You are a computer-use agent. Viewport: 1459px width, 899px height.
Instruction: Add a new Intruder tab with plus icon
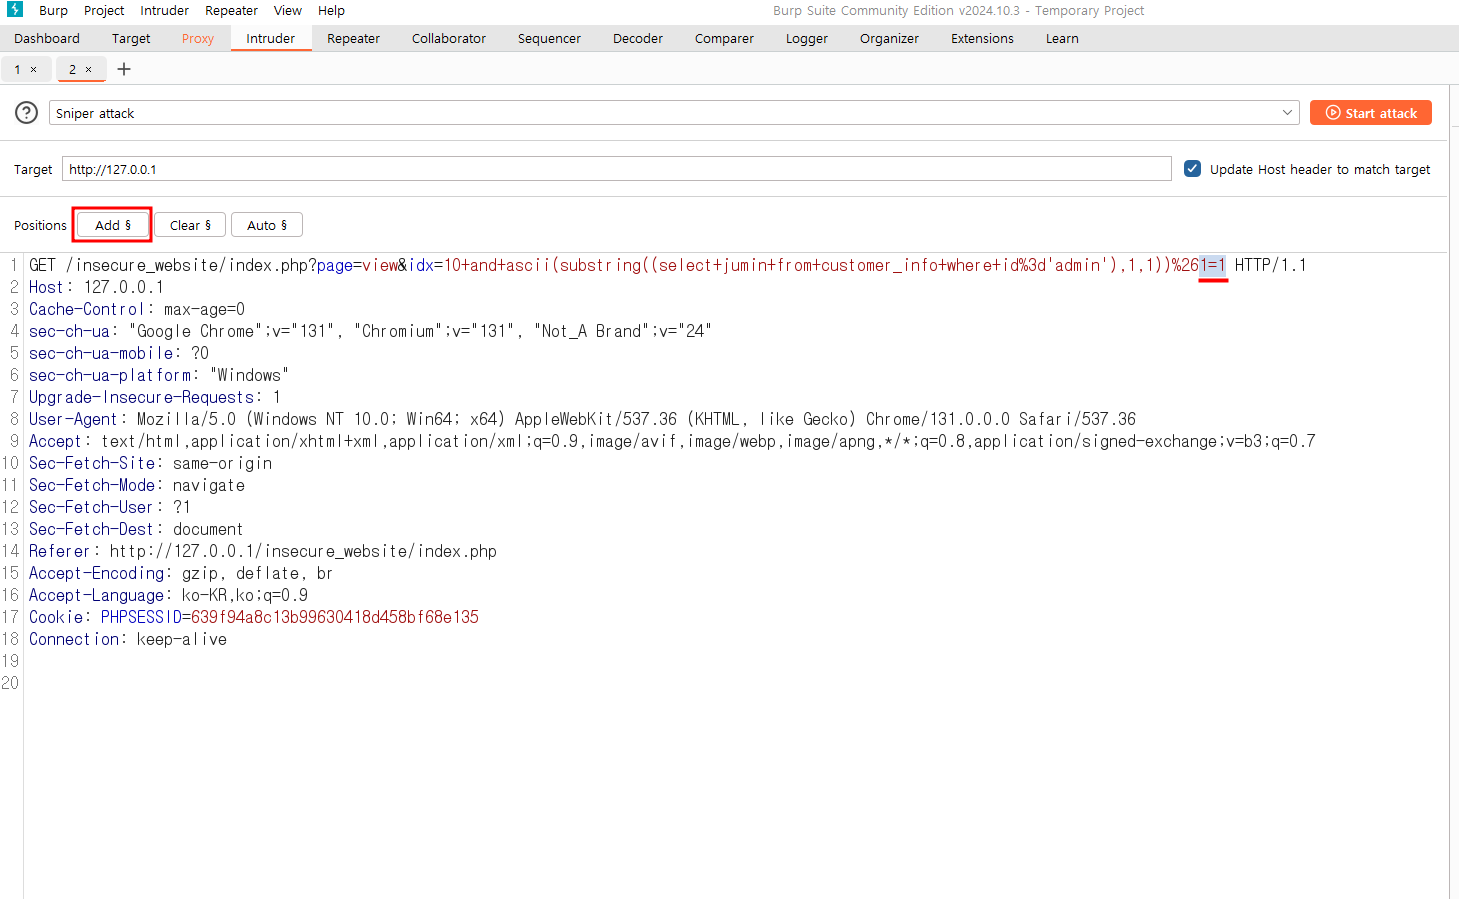[124, 69]
